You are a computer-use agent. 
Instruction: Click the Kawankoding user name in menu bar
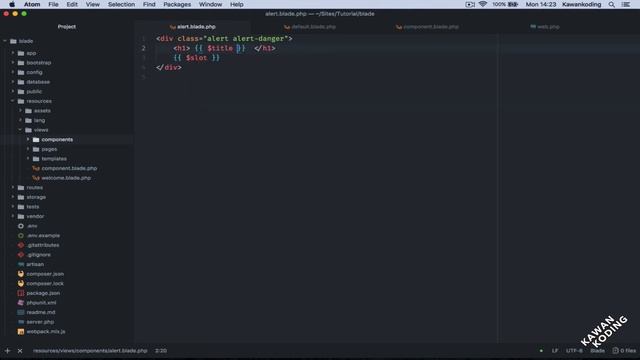[582, 4]
